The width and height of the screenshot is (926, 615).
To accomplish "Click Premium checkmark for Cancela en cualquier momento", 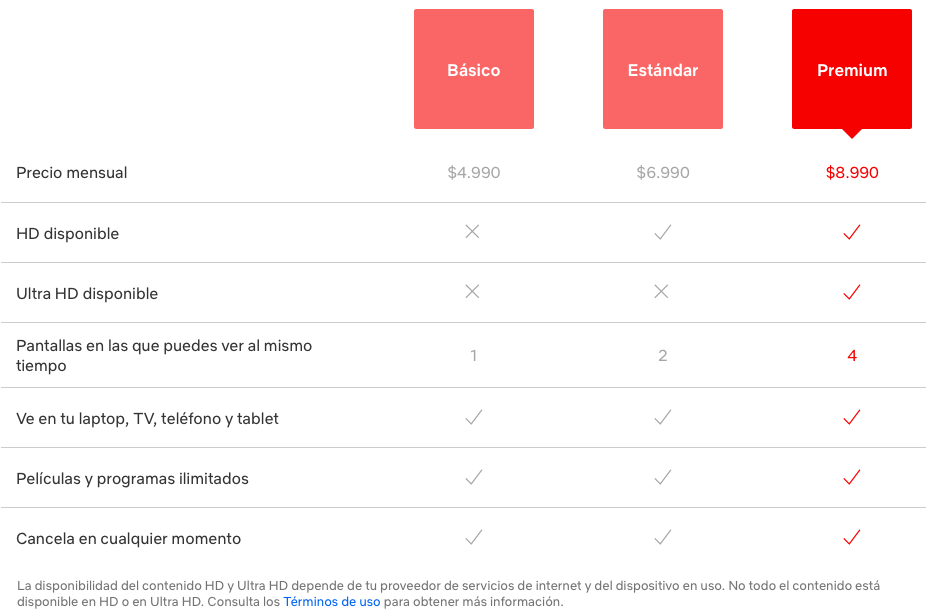I will [851, 537].
